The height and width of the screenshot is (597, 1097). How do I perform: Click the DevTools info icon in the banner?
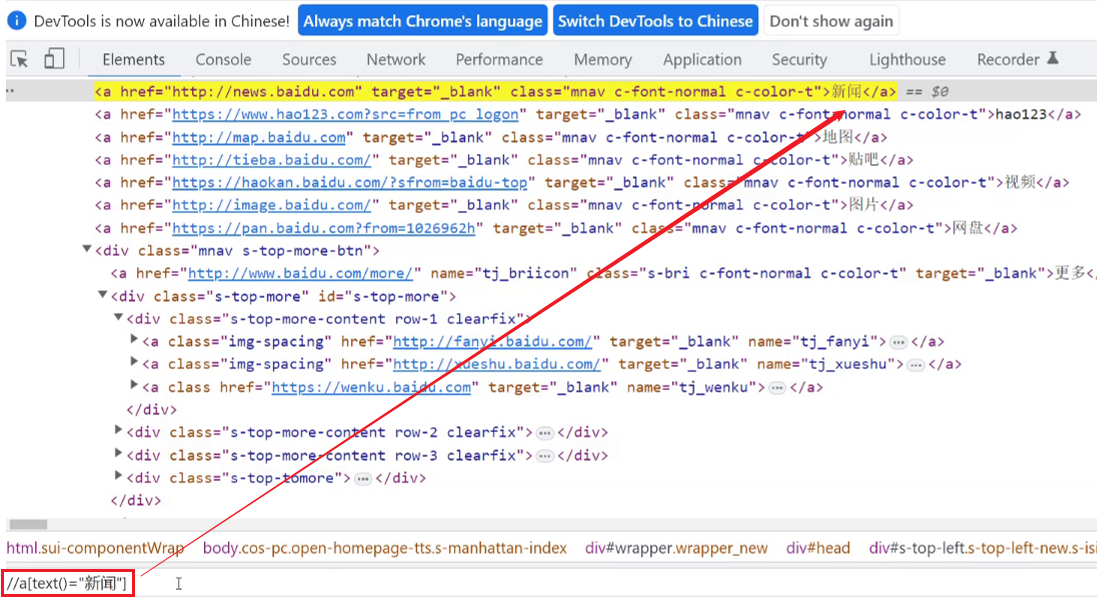[17, 21]
